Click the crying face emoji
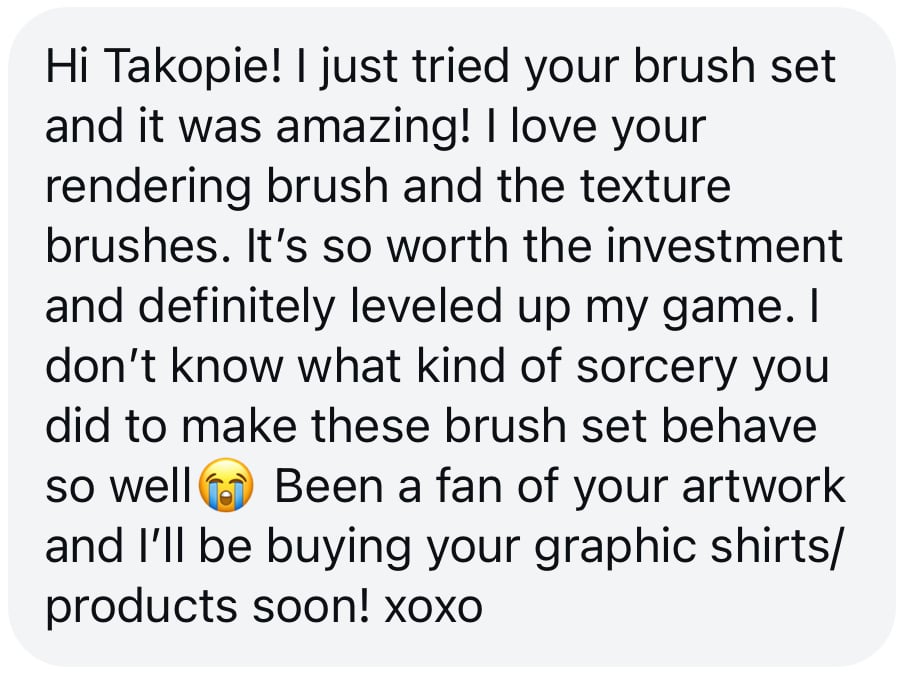Image resolution: width=905 pixels, height=676 pixels. click(228, 488)
